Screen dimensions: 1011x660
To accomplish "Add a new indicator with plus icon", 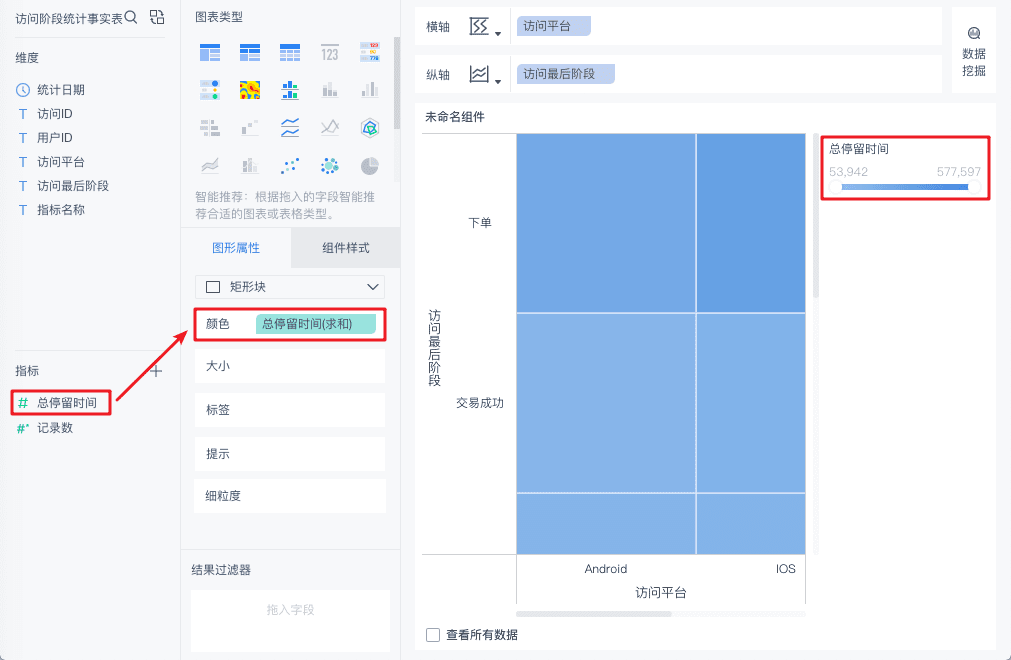I will pos(156,371).
